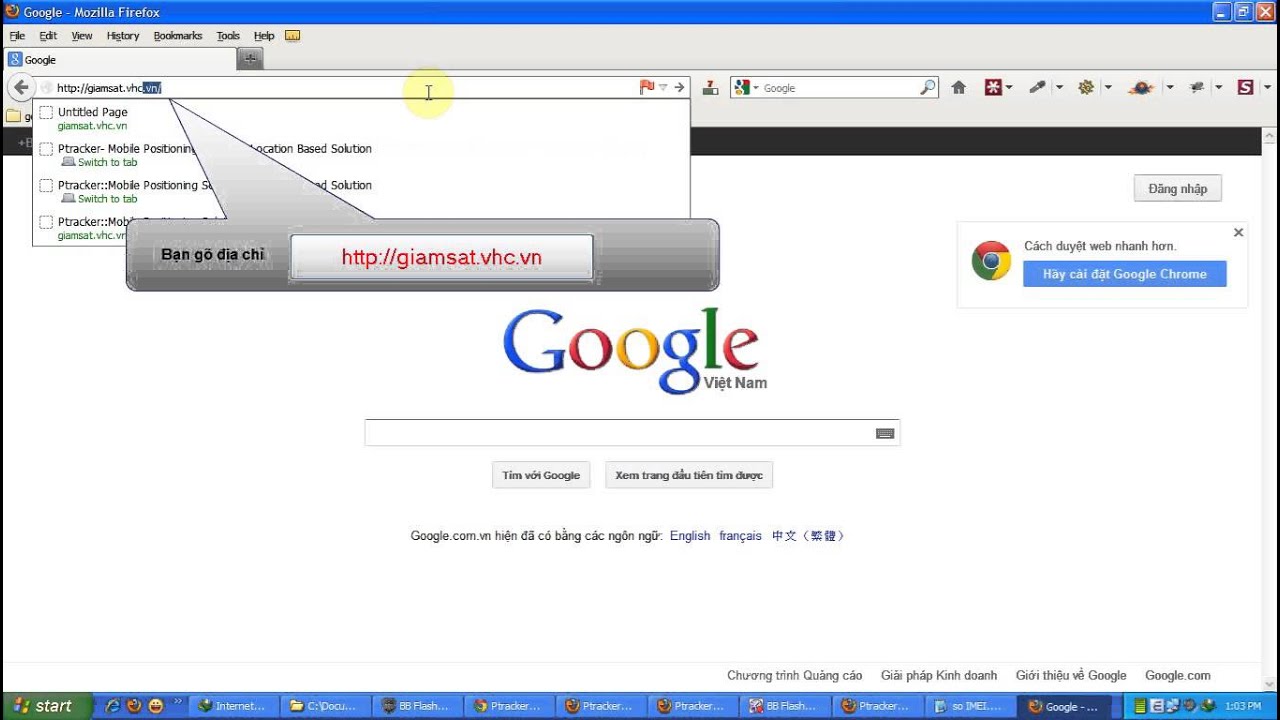
Task: Choose 'Ptracker::Mobile Positioning S' suggestion row
Action: (x=361, y=191)
